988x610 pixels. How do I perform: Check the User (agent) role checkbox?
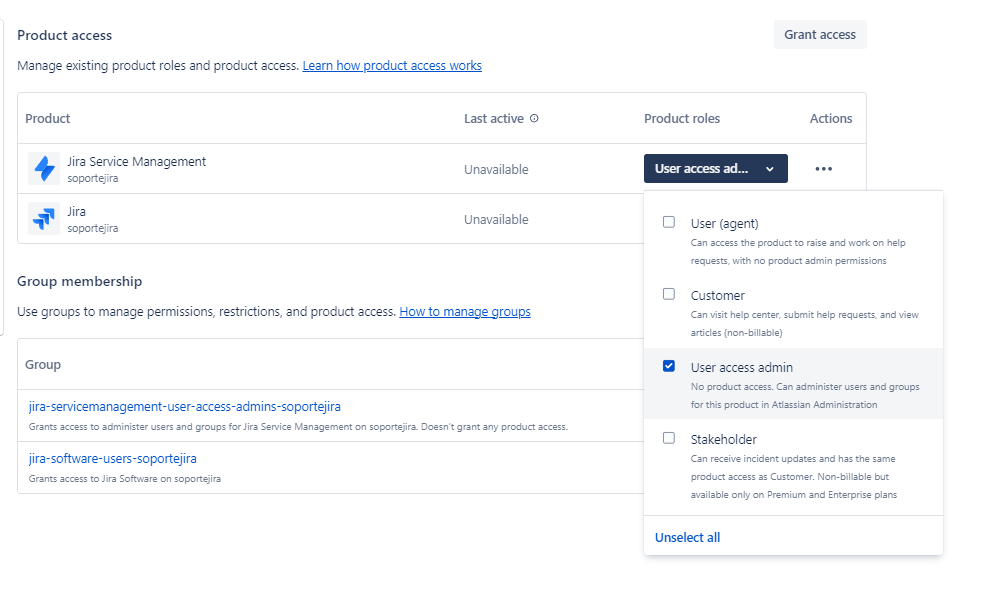pyautogui.click(x=669, y=222)
